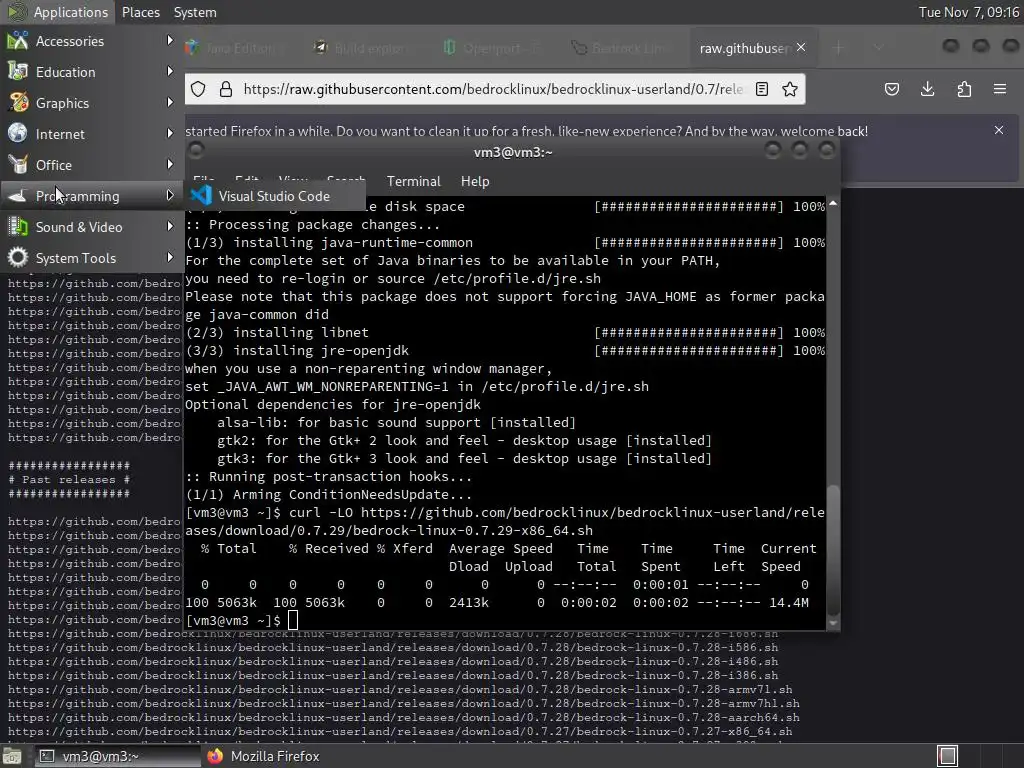Screen dimensions: 1024x768
Task: Click the Sound & Video icon
Action: 18,227
